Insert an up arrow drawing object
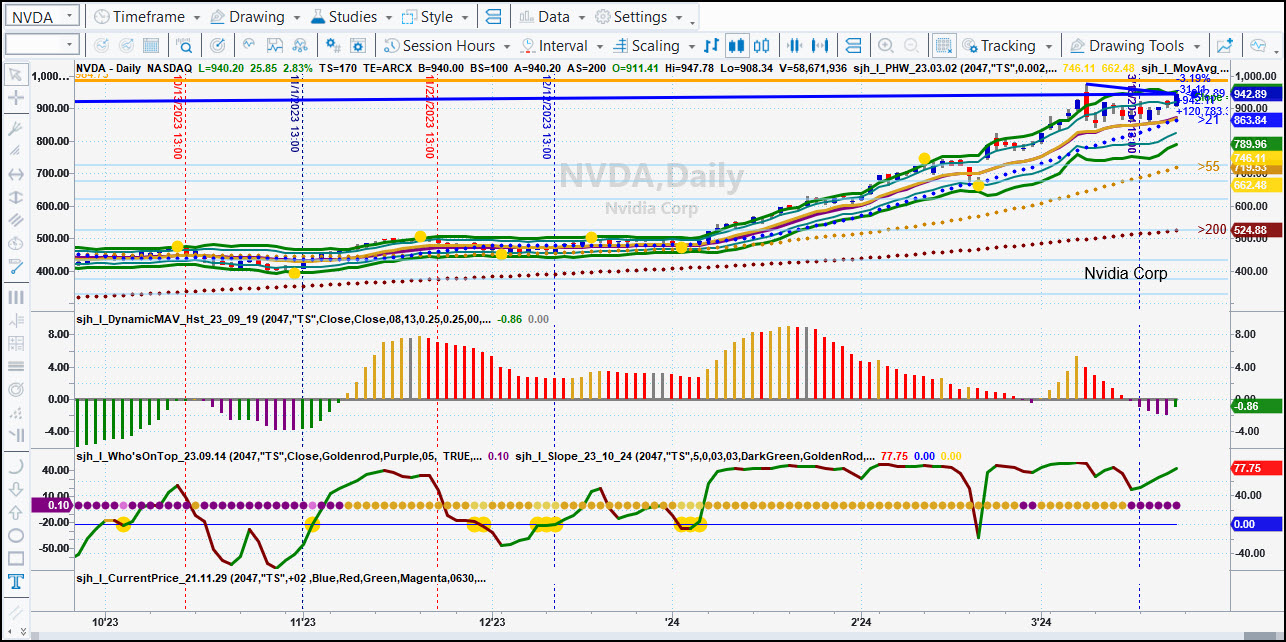Viewport: 1286px width, 642px height. tap(16, 513)
